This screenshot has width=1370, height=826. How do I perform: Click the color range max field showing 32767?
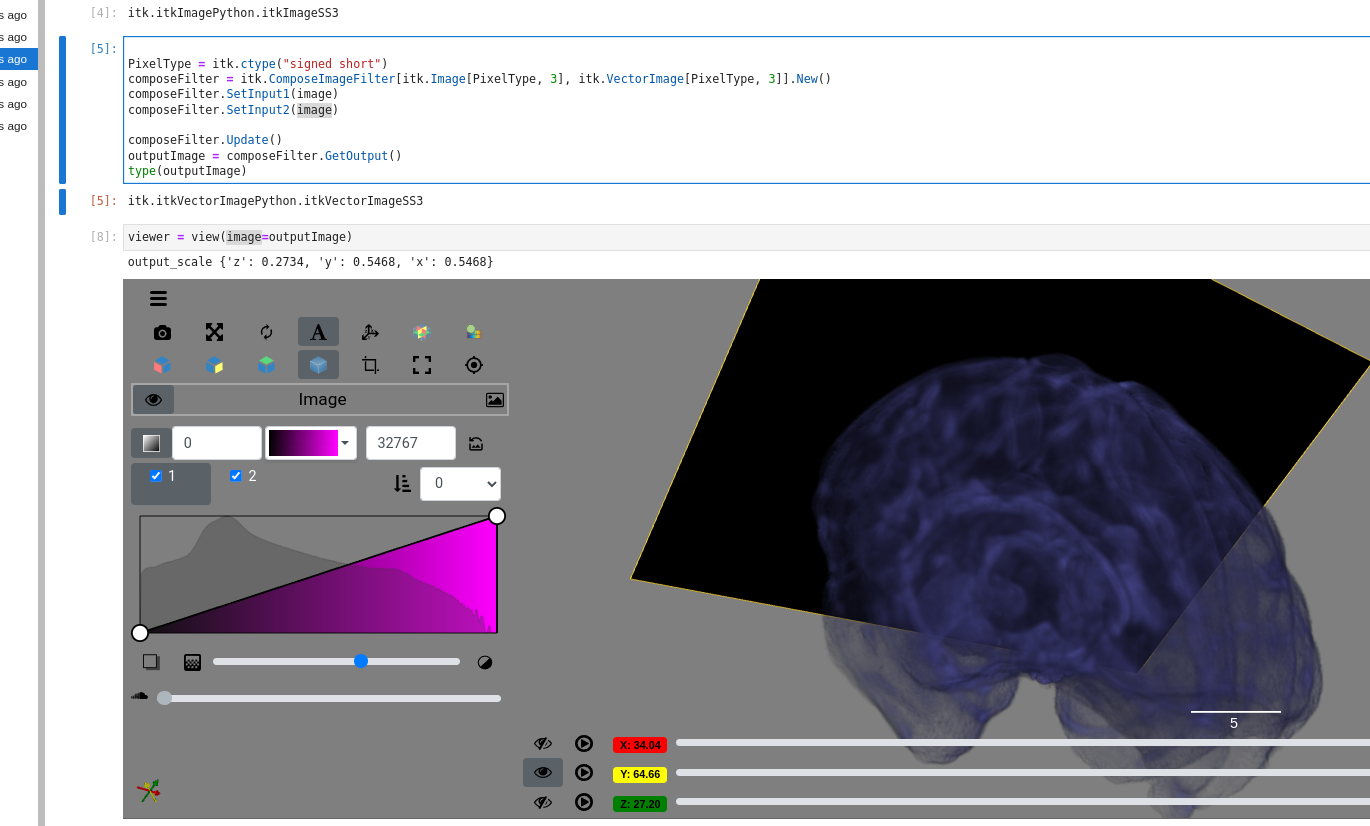point(410,443)
